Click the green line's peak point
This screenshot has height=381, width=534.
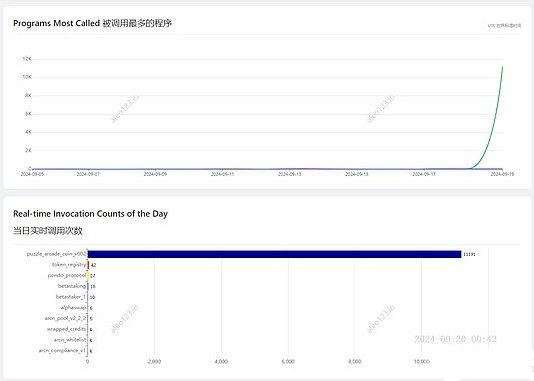[x=502, y=67]
